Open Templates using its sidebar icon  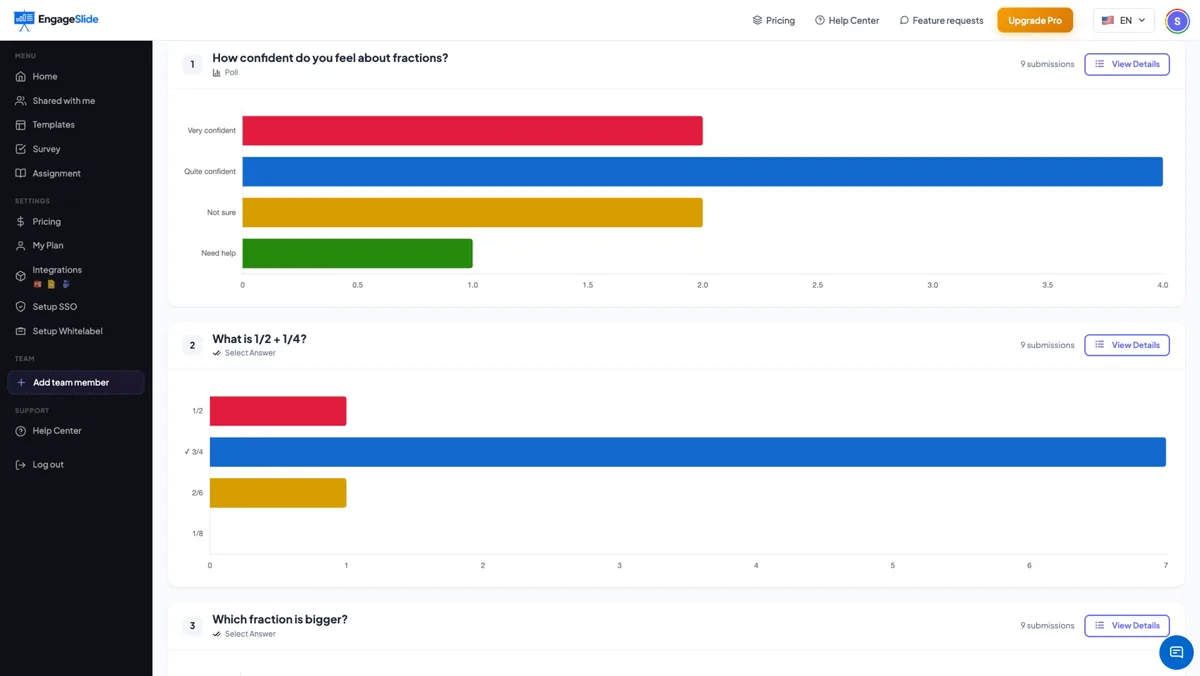tap(21, 125)
